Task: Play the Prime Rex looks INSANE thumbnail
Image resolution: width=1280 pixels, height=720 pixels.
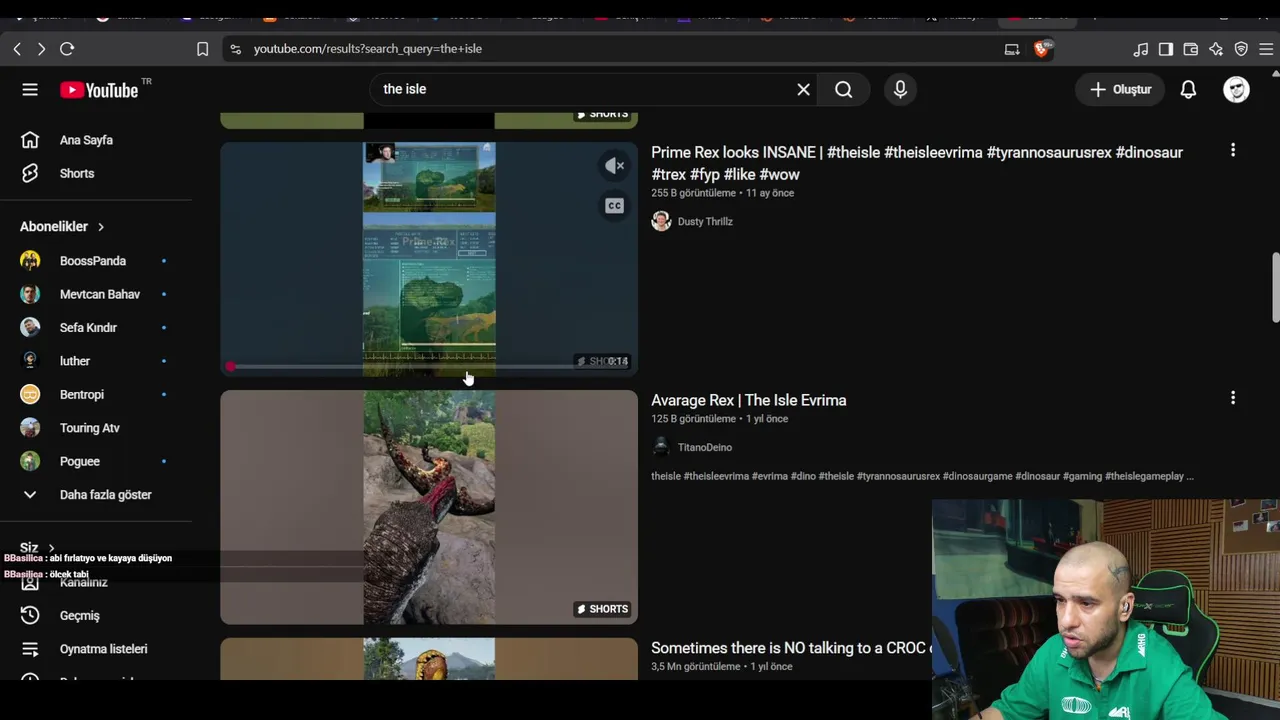Action: coord(429,259)
